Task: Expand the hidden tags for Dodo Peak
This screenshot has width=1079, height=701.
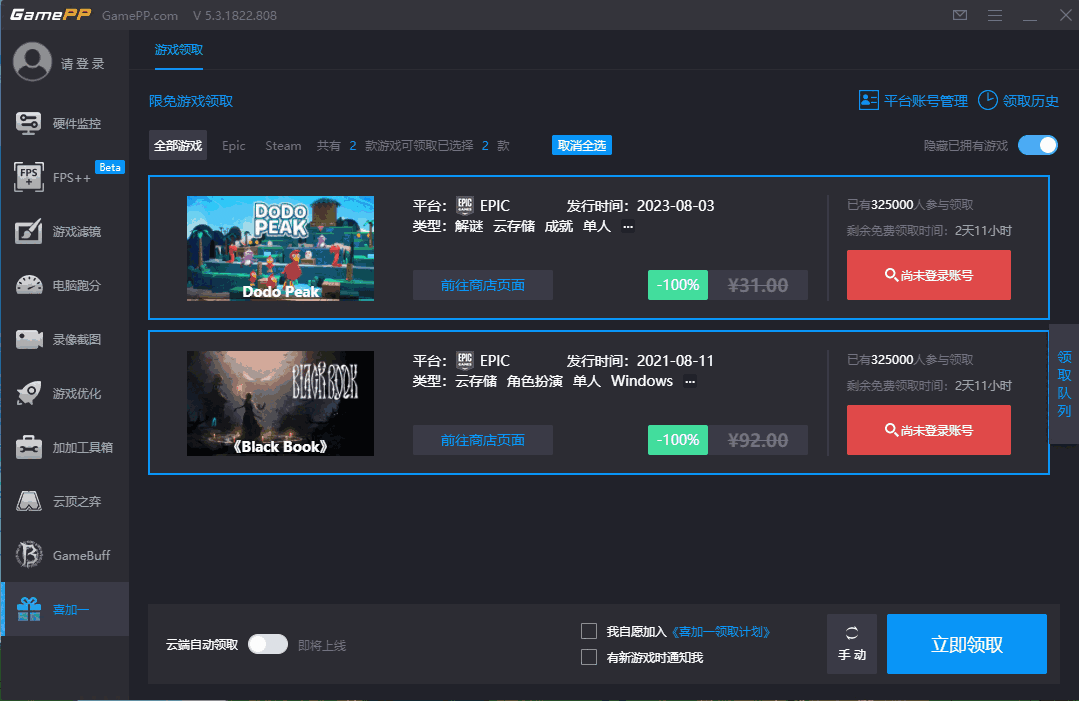Action: pos(627,225)
